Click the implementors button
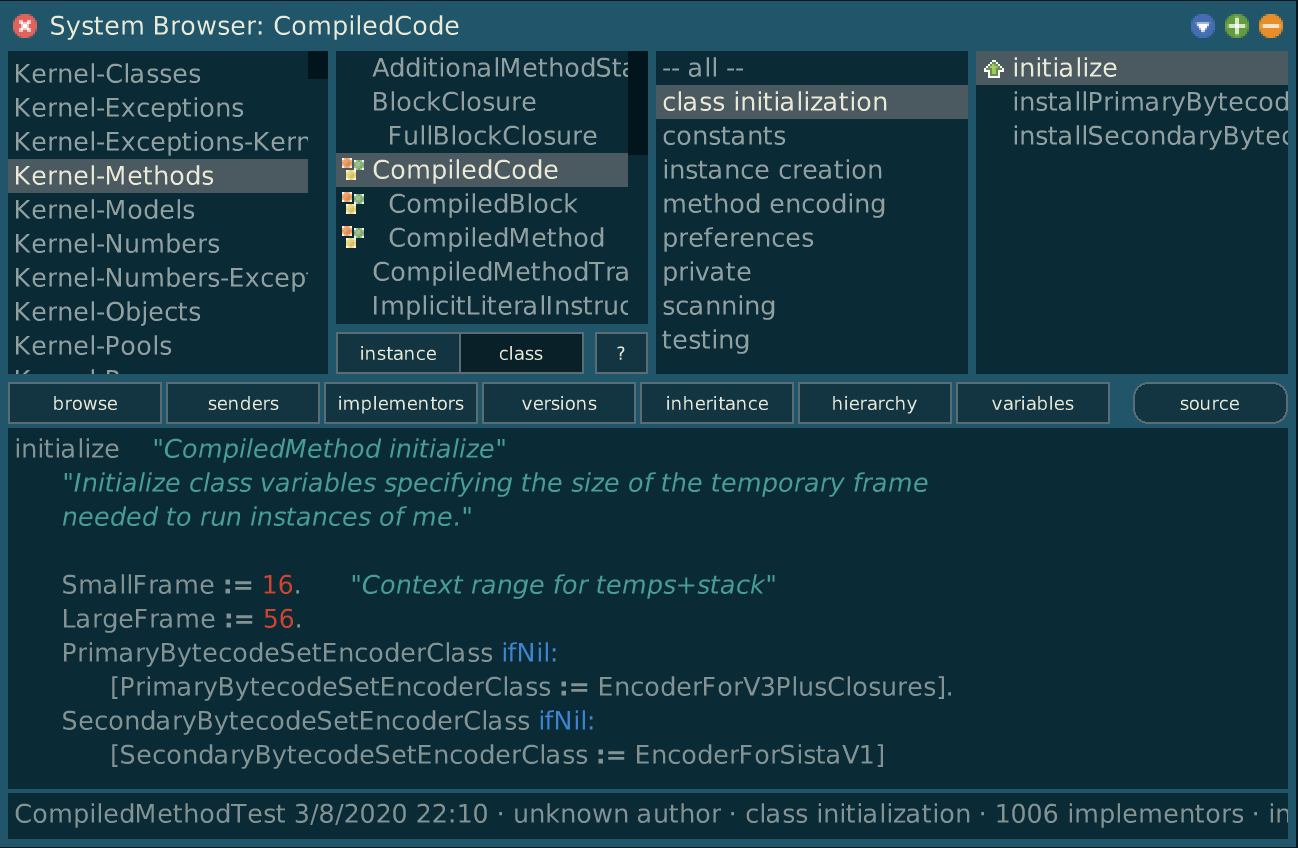 [401, 403]
